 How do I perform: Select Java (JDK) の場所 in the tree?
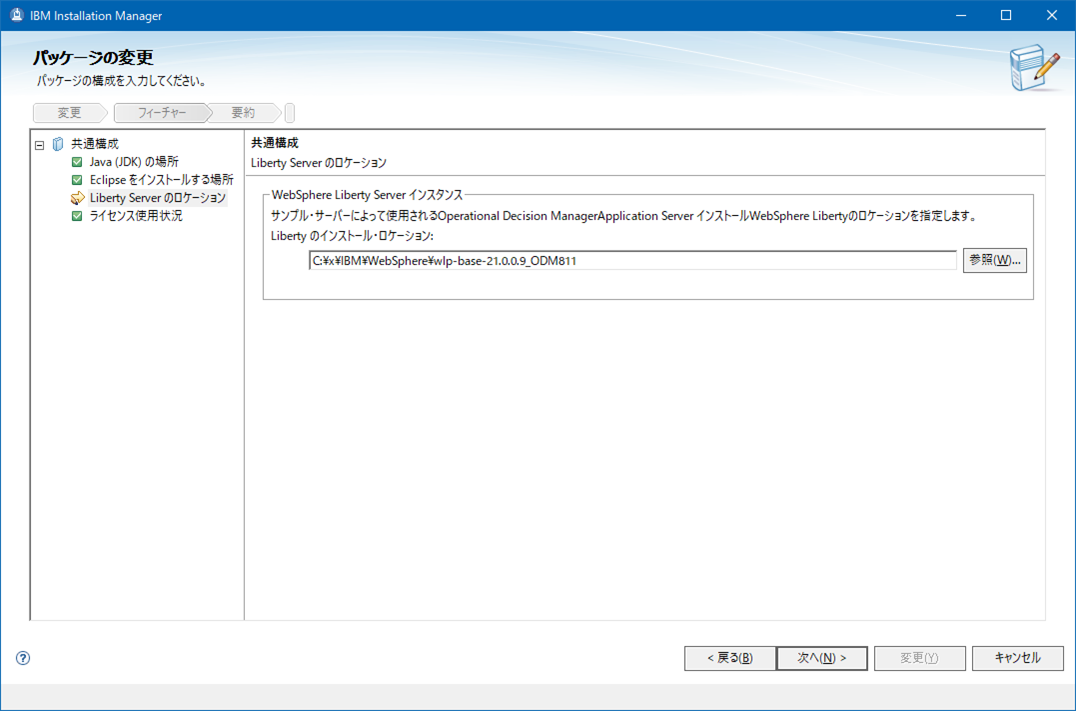(134, 162)
